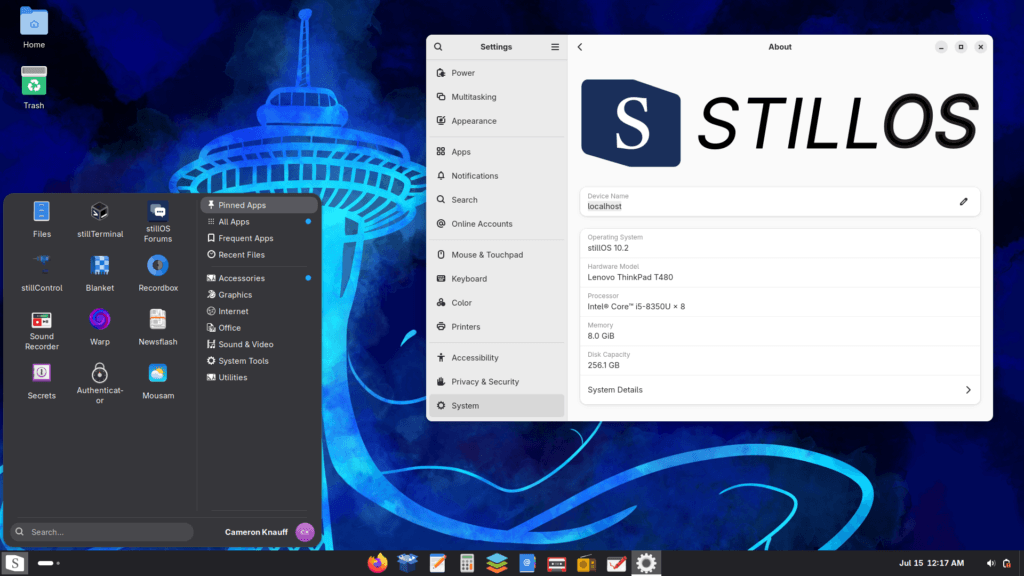Open Appearance settings
This screenshot has width=1024, height=576.
(x=496, y=121)
